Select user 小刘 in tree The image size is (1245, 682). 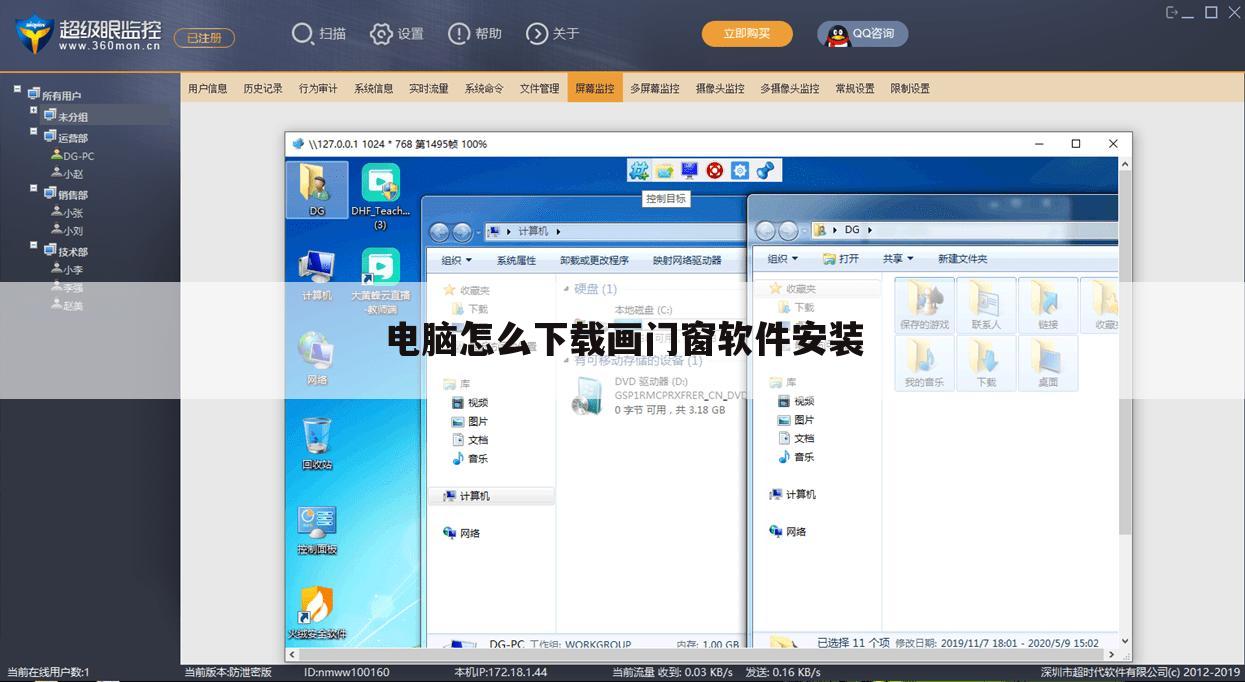coord(67,231)
